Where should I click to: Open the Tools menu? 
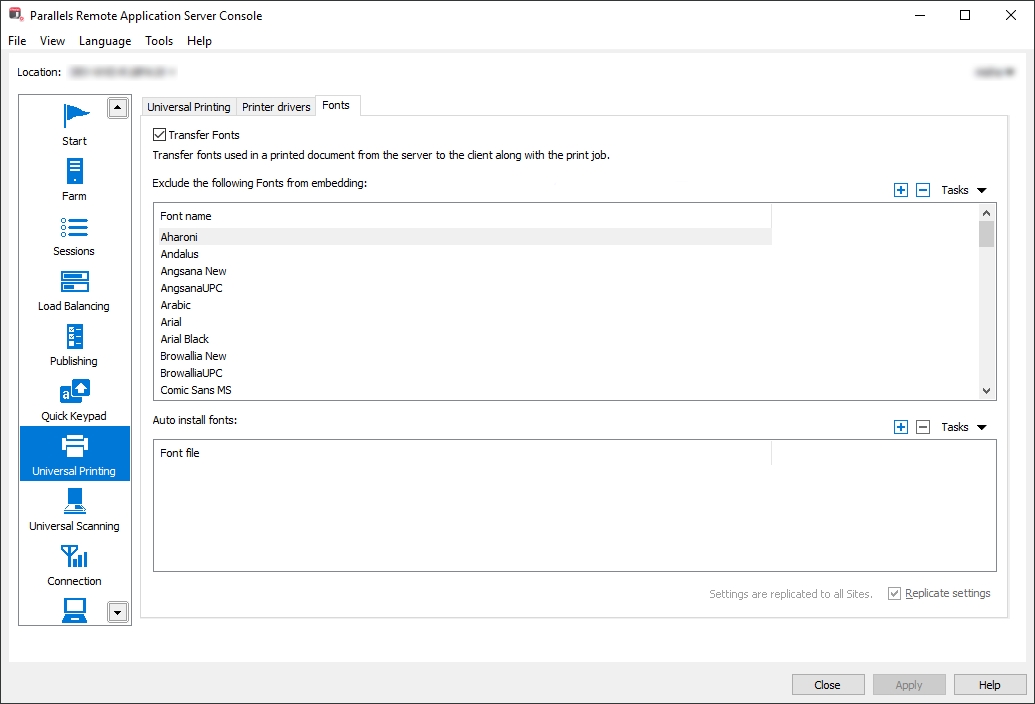[159, 41]
